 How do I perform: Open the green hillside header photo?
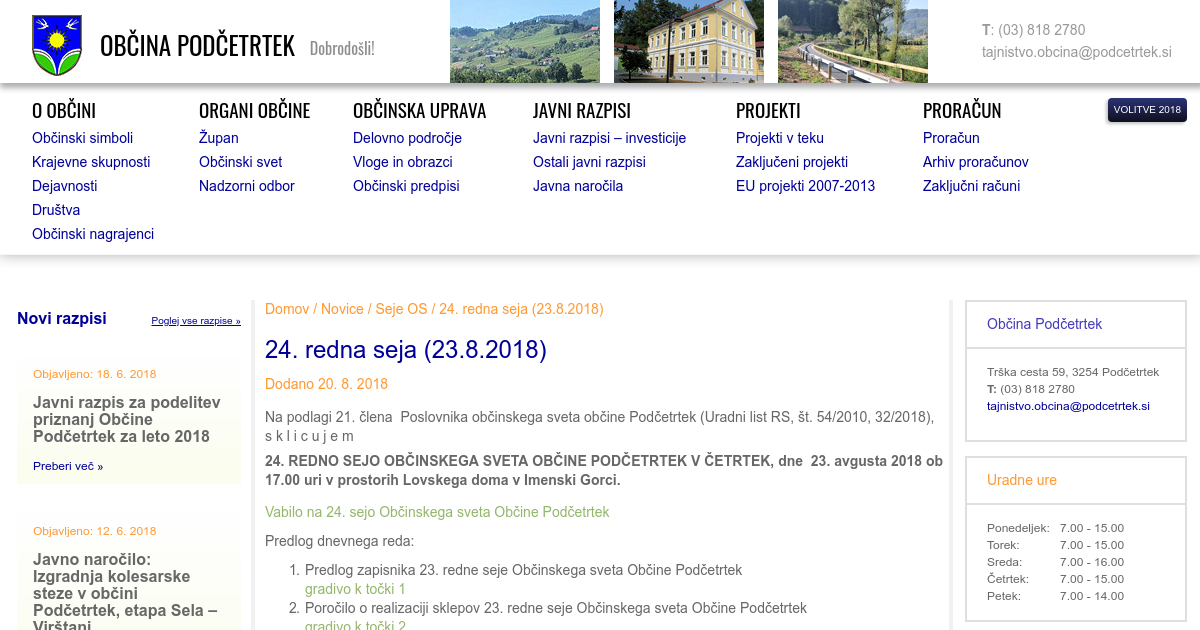point(524,41)
